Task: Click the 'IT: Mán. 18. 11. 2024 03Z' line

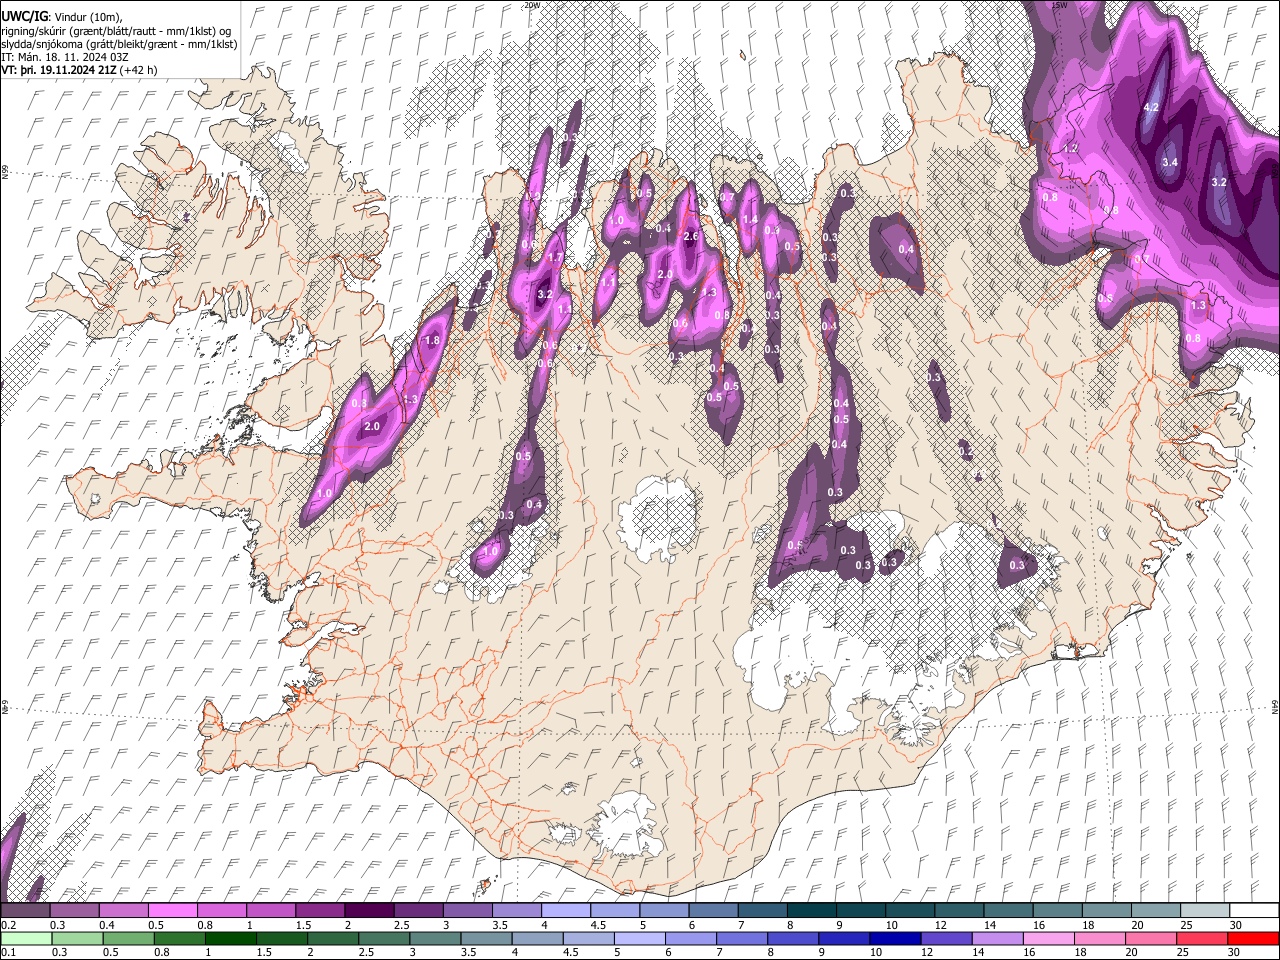Action: click(65, 57)
